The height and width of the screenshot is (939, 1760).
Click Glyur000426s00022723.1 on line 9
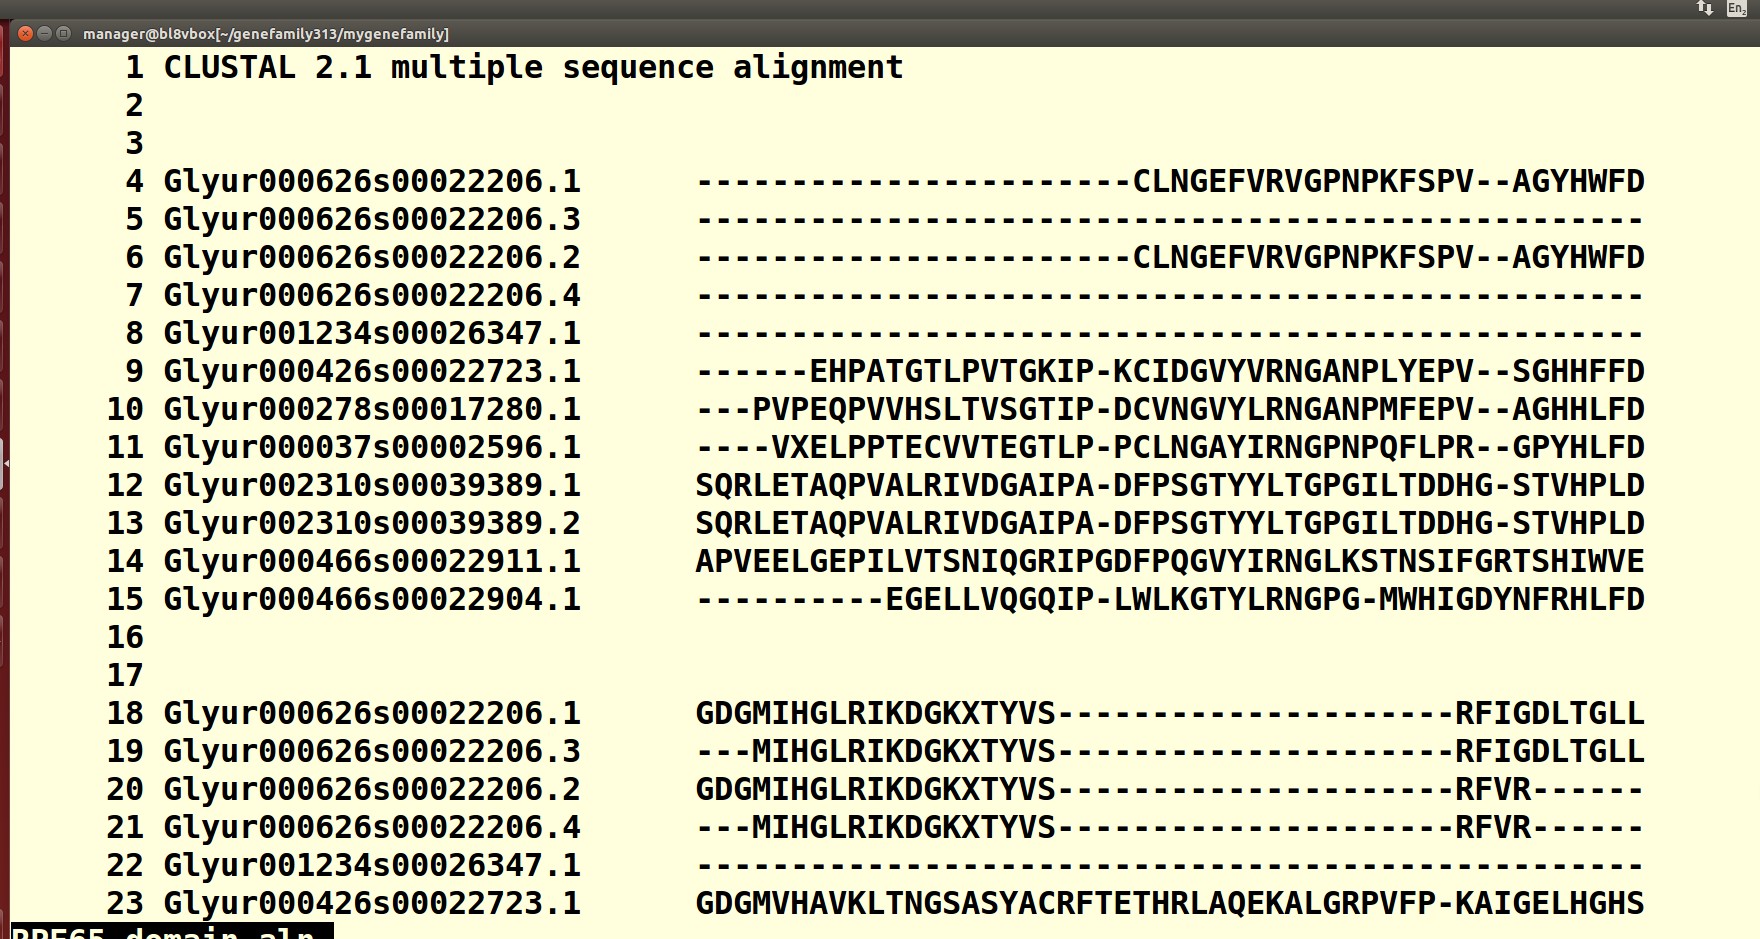coord(372,372)
